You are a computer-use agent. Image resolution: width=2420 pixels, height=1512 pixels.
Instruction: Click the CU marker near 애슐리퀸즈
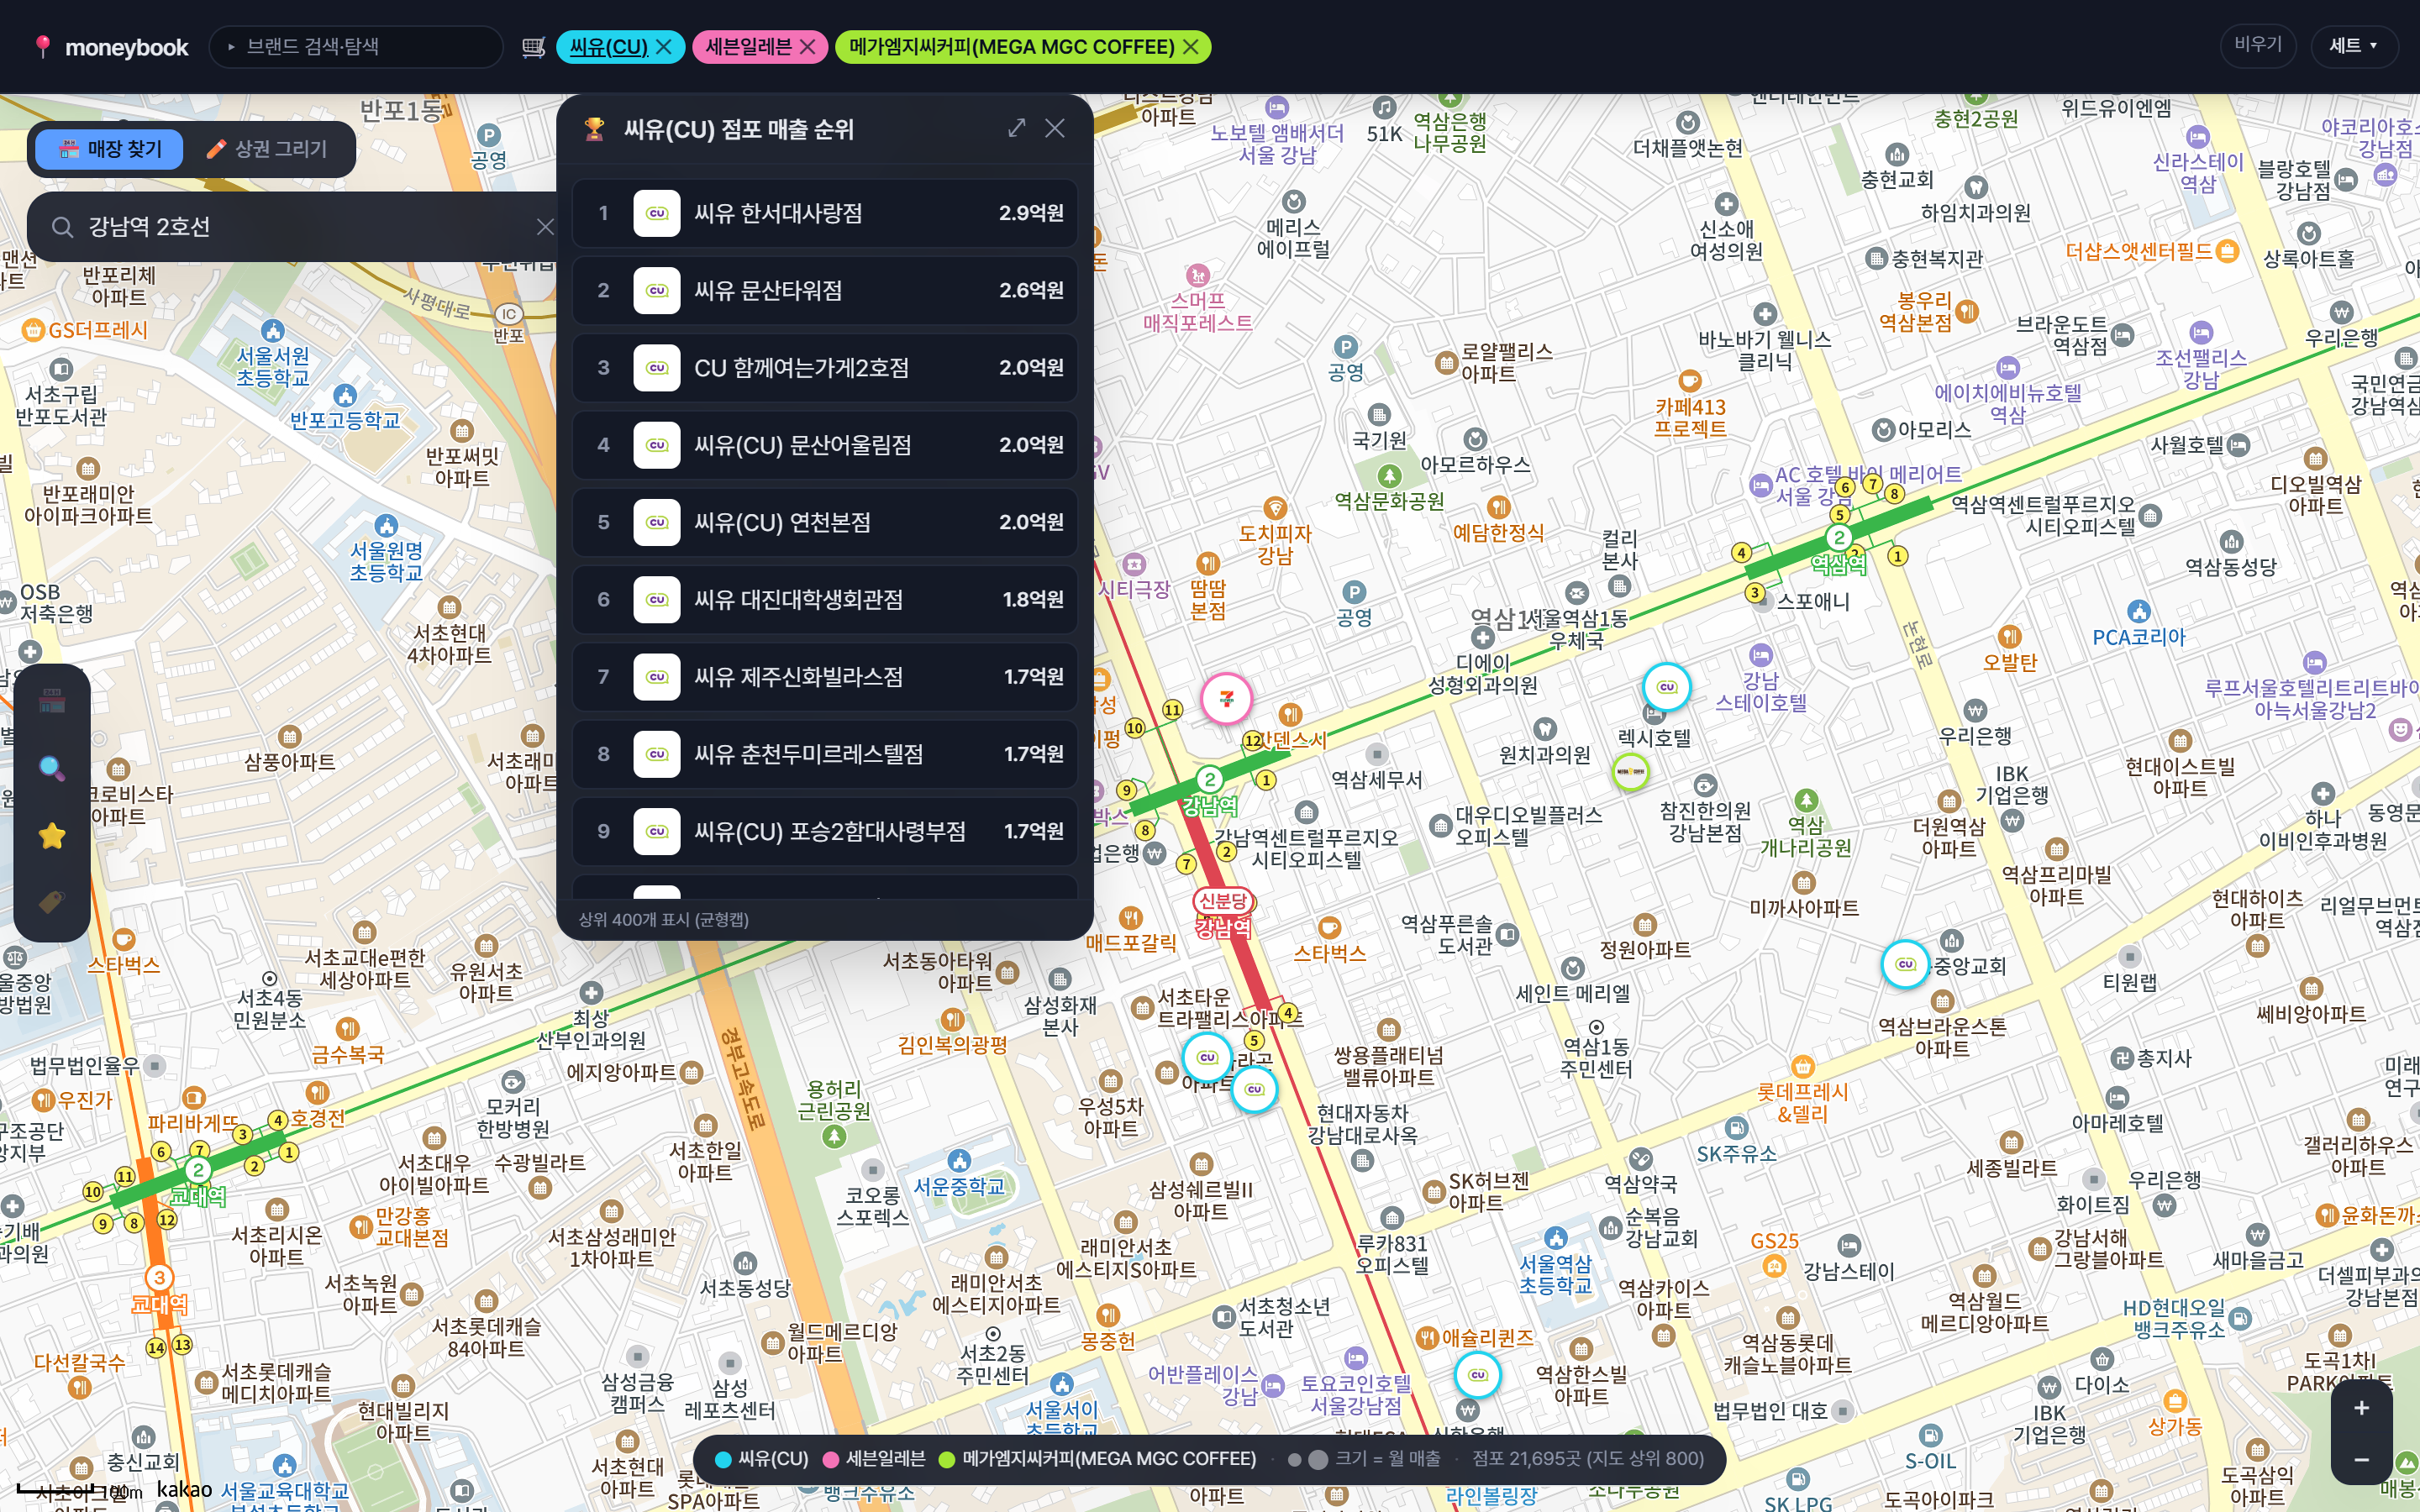(x=1477, y=1375)
